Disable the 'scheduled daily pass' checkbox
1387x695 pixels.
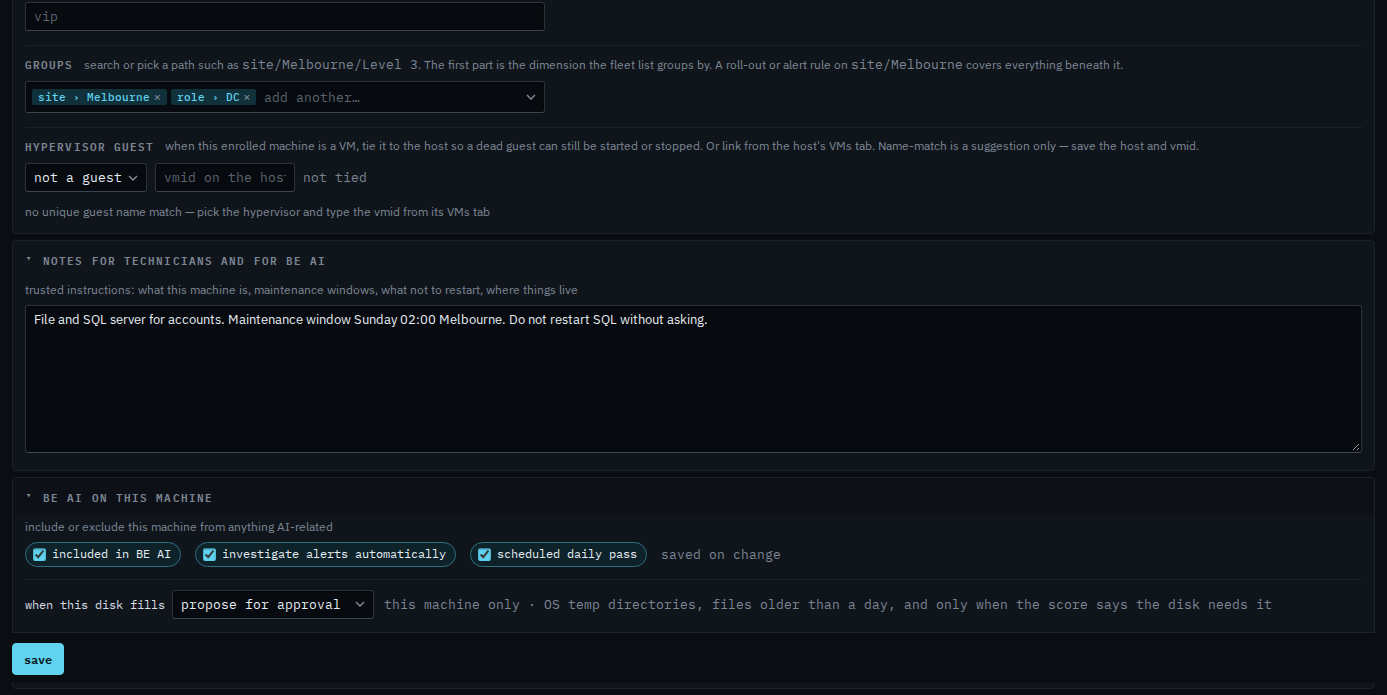[485, 554]
